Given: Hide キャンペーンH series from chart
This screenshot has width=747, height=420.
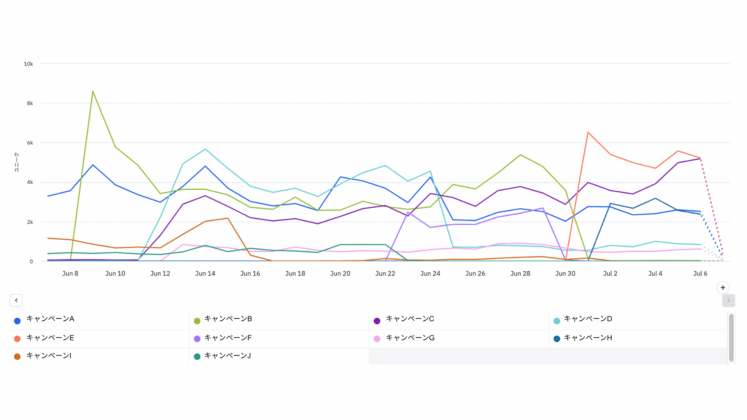Looking at the screenshot, I should (x=588, y=338).
